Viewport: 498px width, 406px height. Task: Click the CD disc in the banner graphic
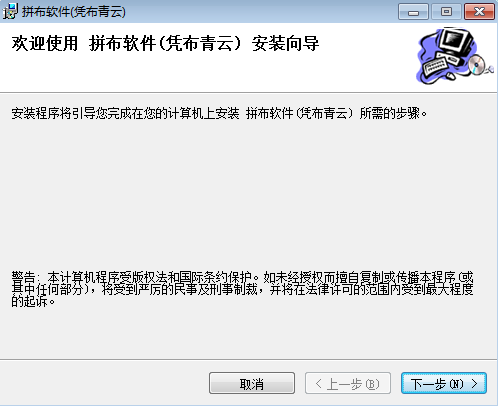click(477, 64)
